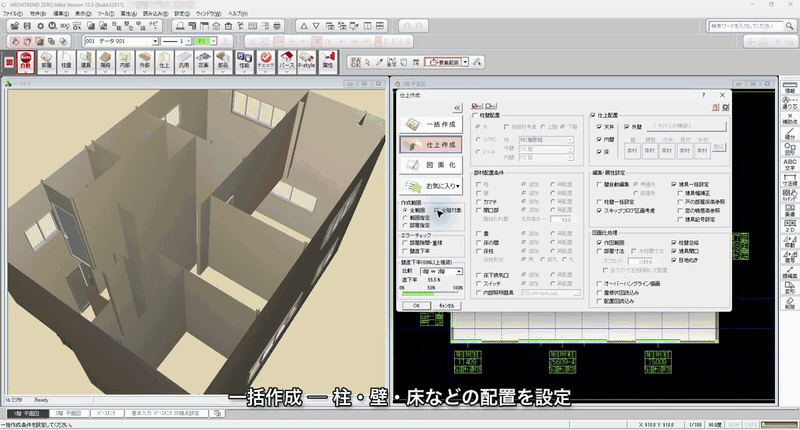Screen dimensions: 800x430
Task: Click the green 直下率 progress bar
Action: click(x=418, y=294)
